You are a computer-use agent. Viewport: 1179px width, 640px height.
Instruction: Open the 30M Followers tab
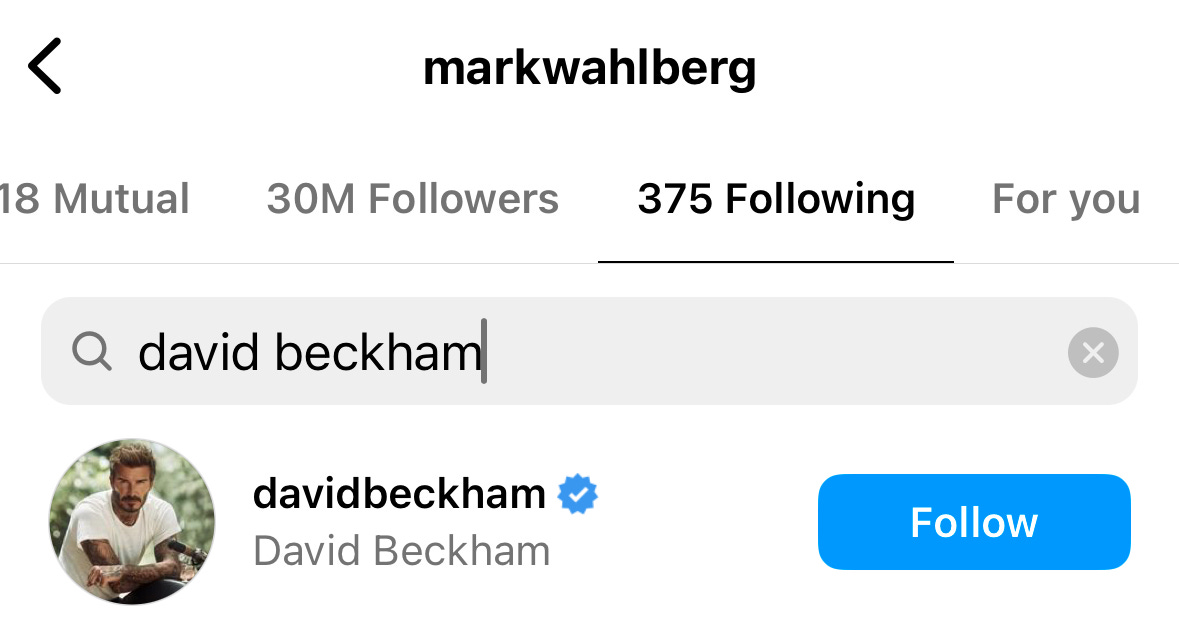(x=412, y=199)
